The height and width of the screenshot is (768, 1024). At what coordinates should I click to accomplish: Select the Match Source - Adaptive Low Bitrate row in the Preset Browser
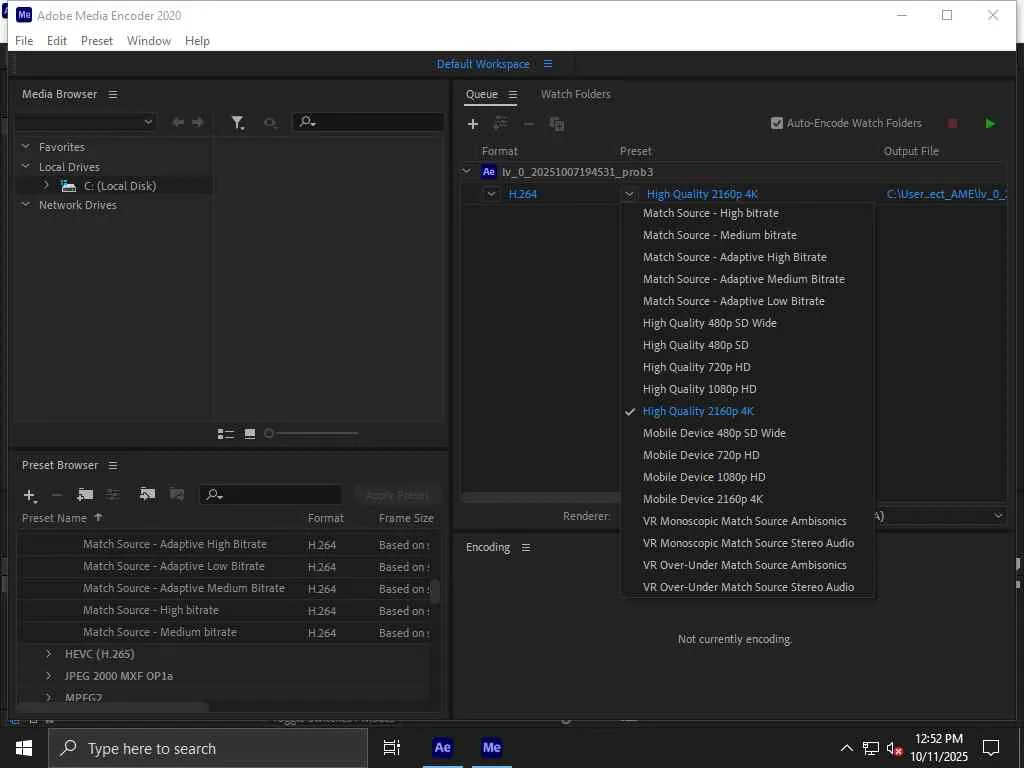tap(224, 567)
